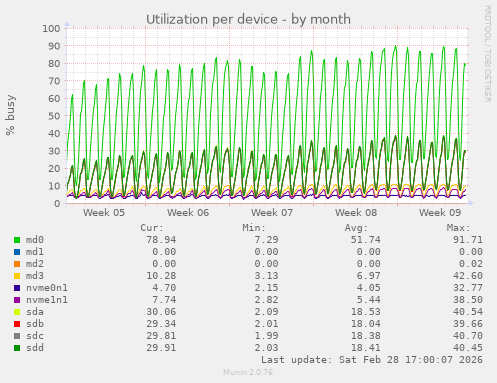The width and height of the screenshot is (497, 383).
Task: Select the sdd legend label
Action: (35, 348)
